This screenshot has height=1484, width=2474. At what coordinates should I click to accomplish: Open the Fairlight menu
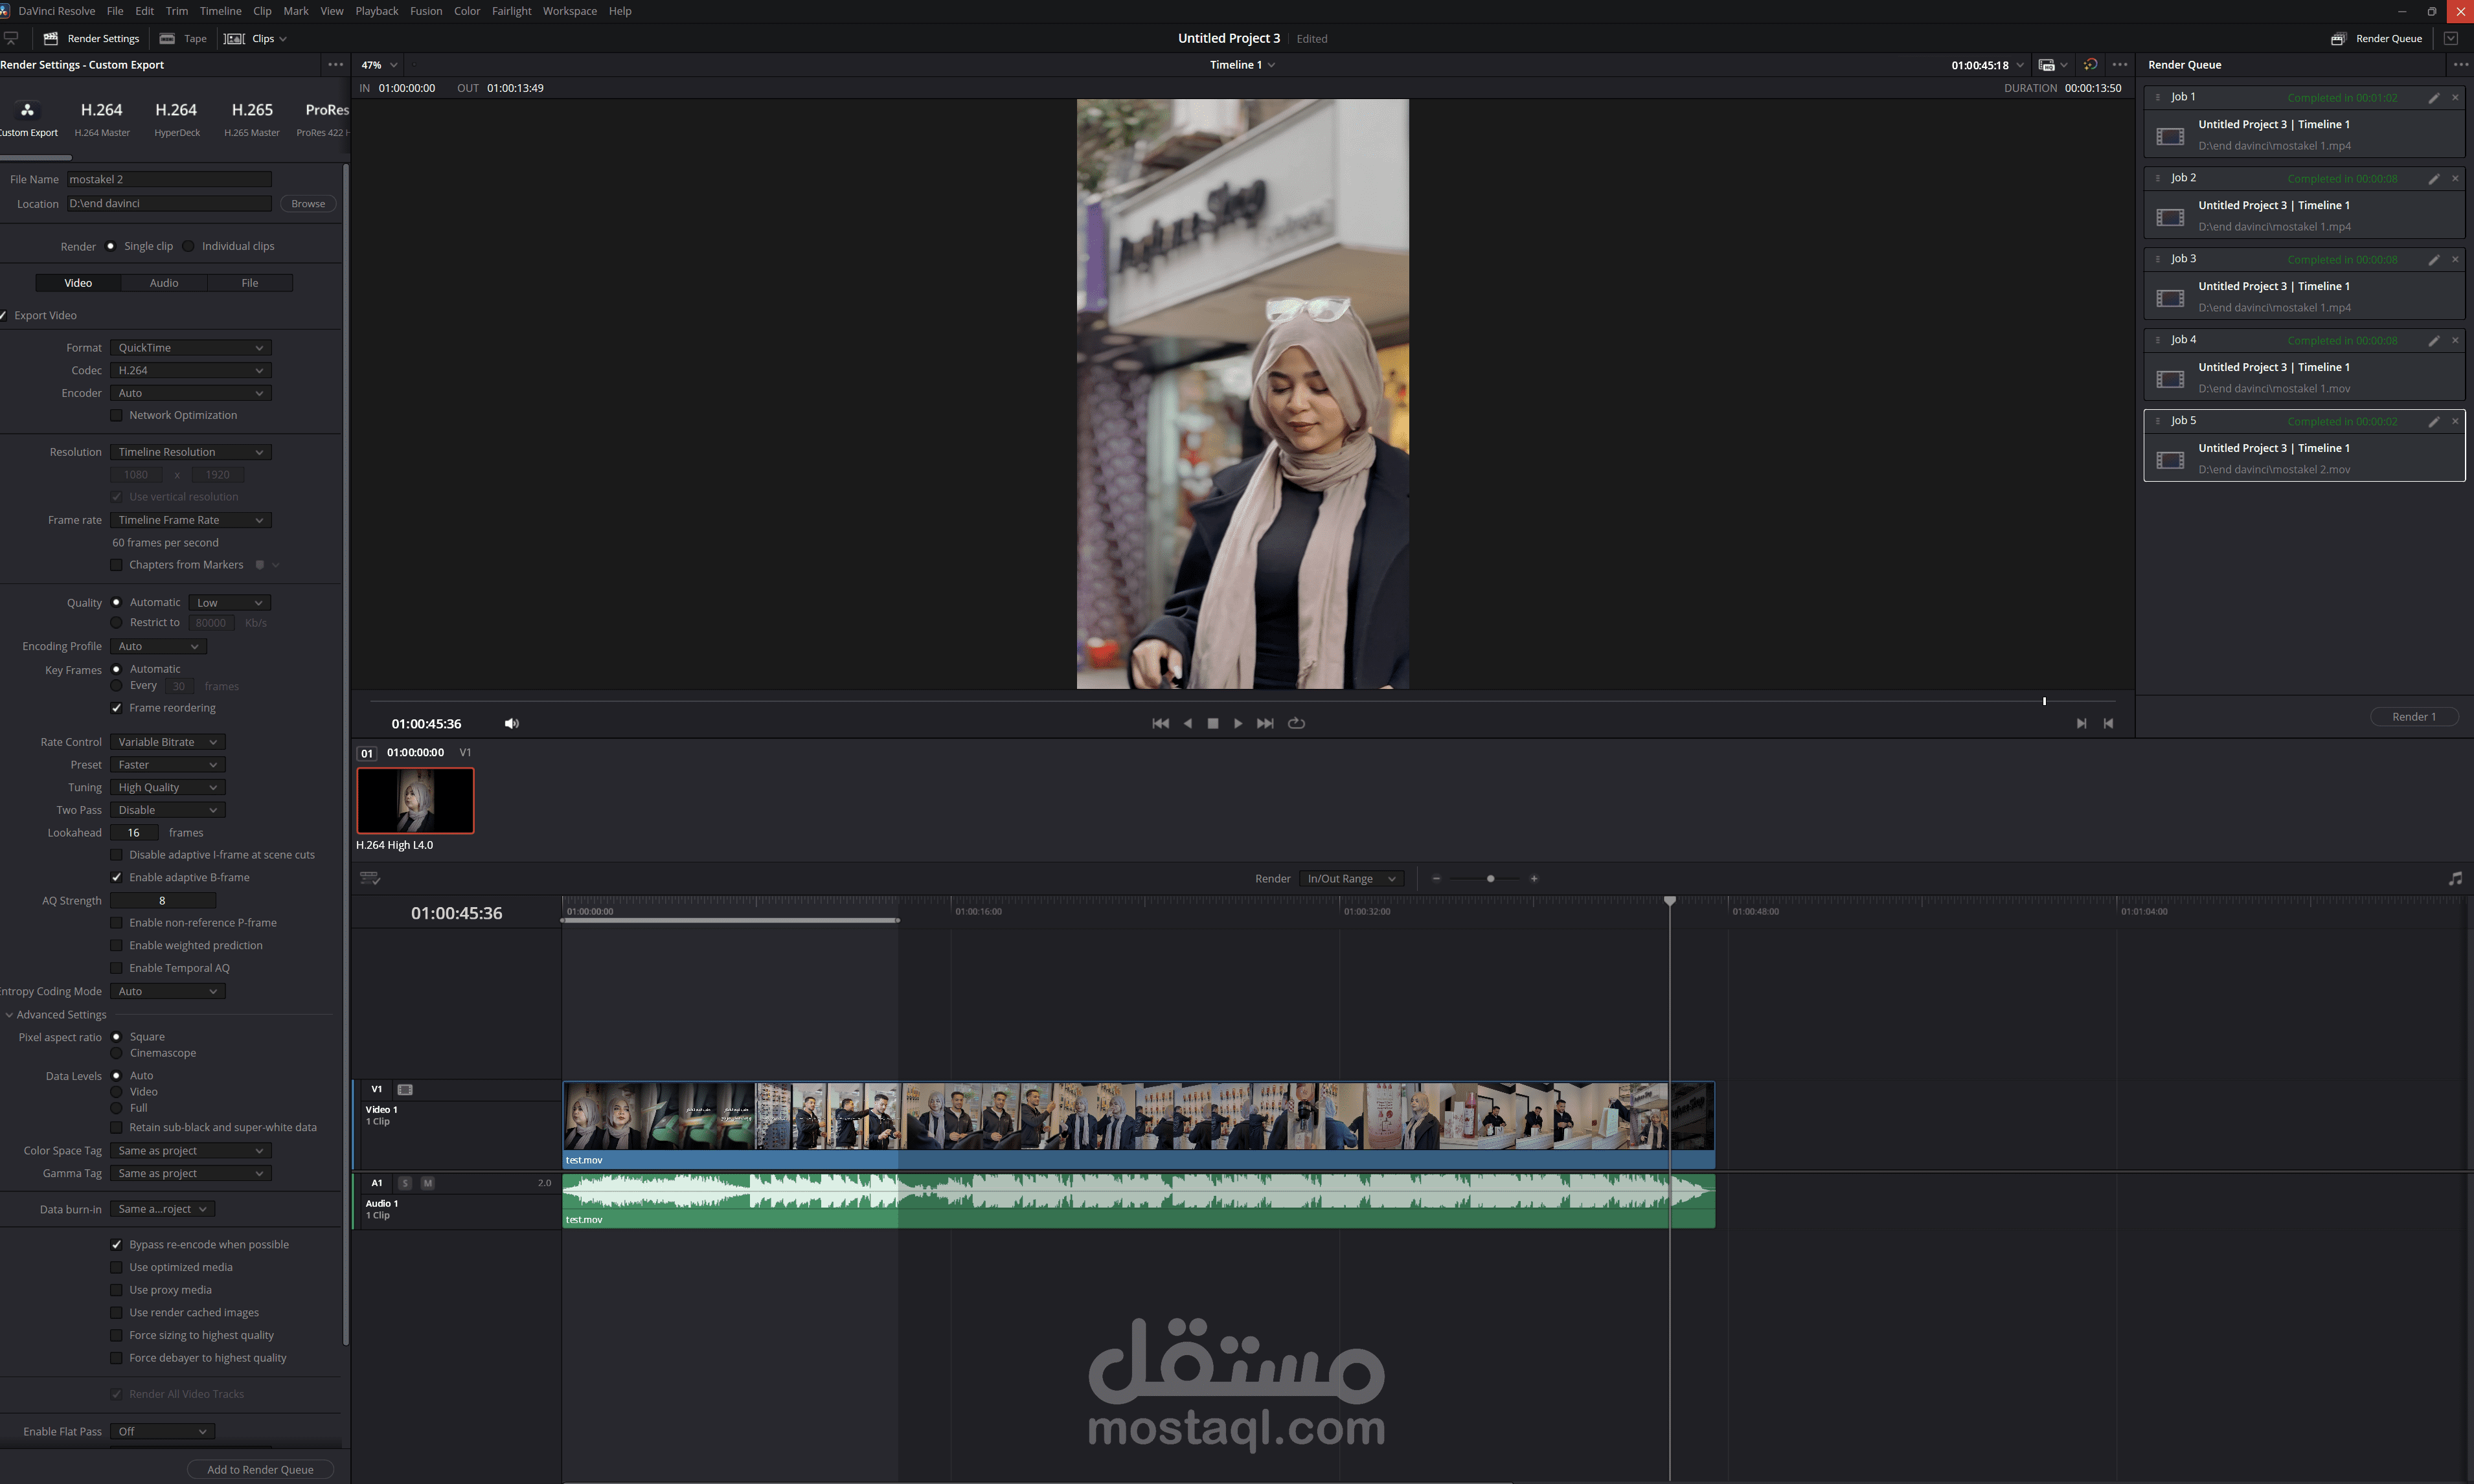(x=511, y=11)
